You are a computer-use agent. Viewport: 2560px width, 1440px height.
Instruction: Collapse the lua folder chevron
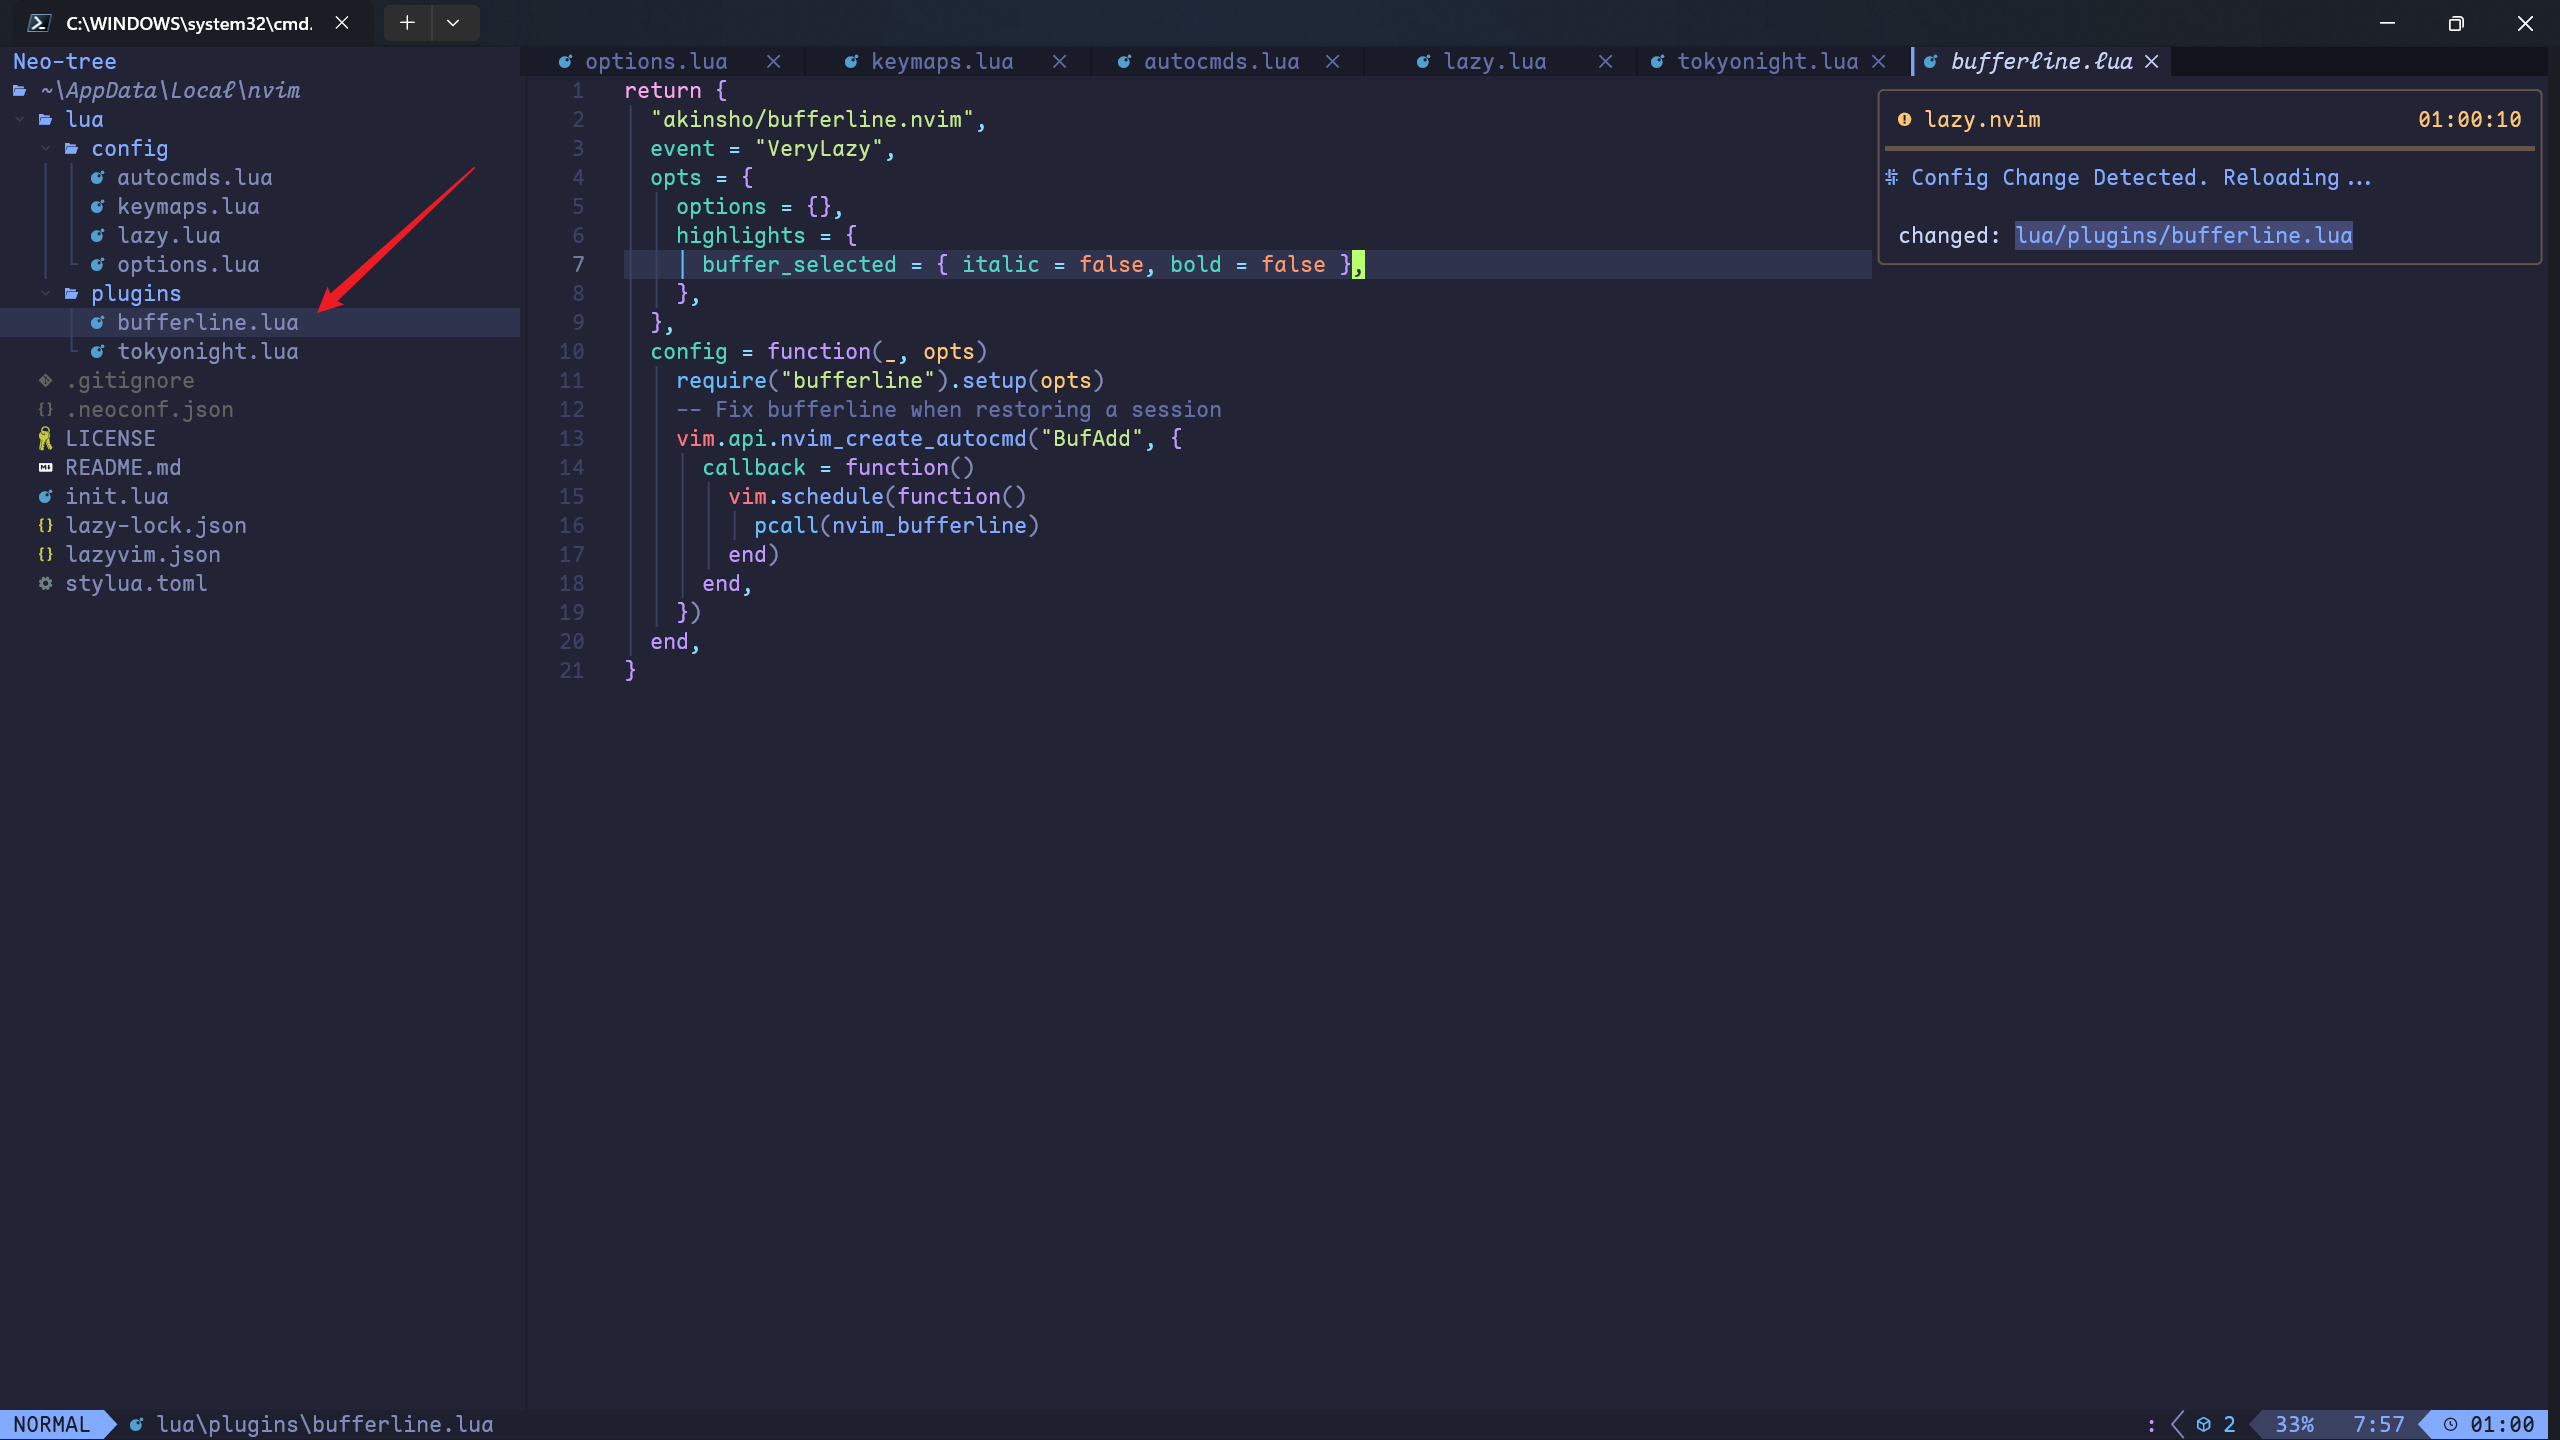point(20,120)
